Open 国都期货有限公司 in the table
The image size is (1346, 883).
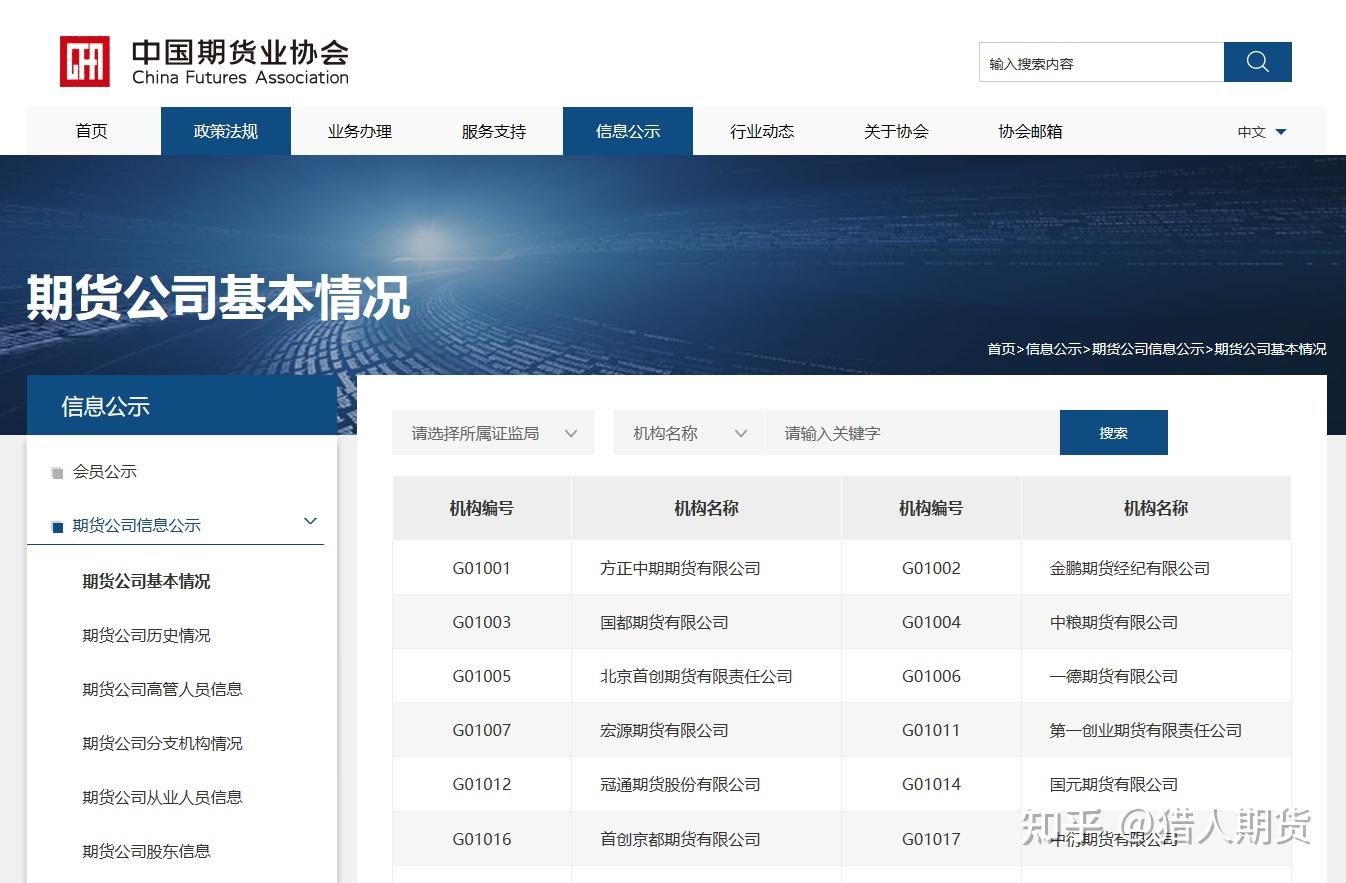click(x=664, y=622)
